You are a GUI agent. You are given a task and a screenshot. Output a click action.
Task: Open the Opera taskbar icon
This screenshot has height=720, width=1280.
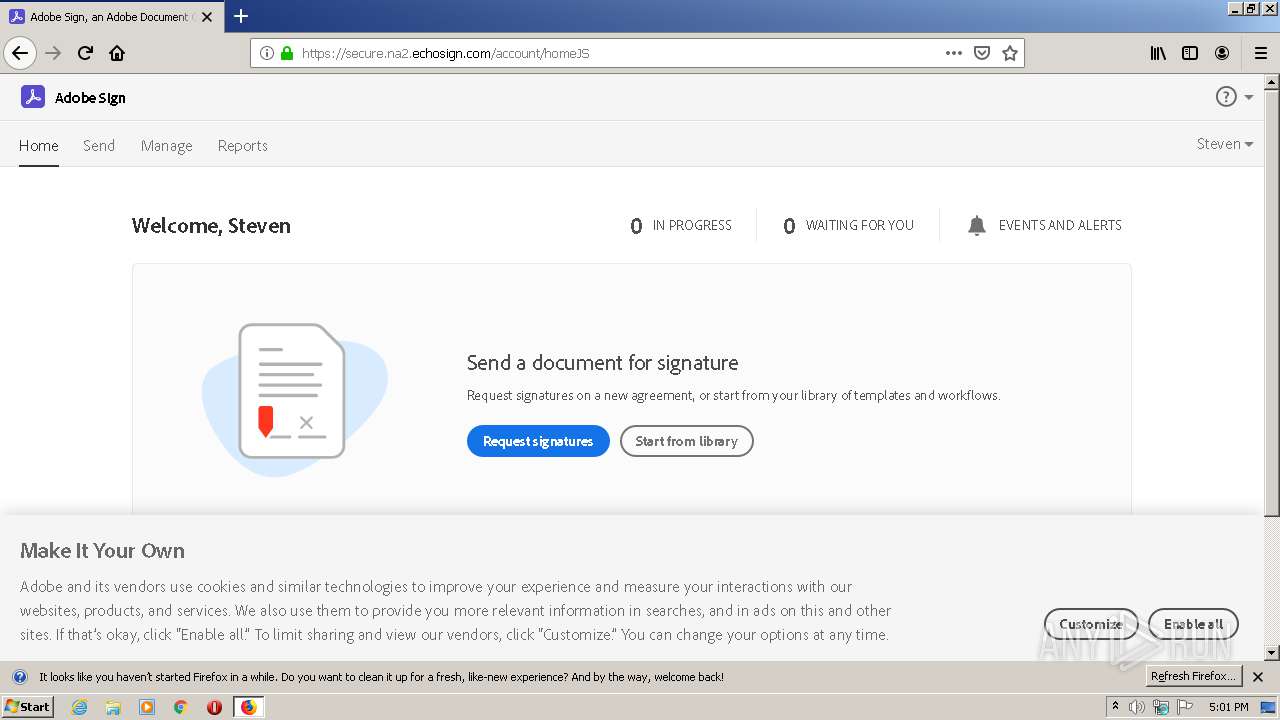214,707
